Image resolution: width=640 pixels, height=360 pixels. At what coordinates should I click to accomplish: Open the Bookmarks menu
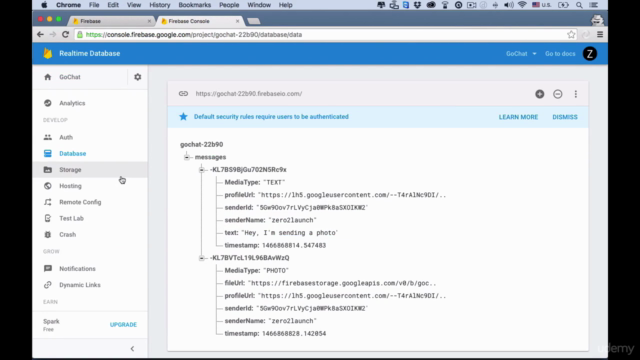195,5
